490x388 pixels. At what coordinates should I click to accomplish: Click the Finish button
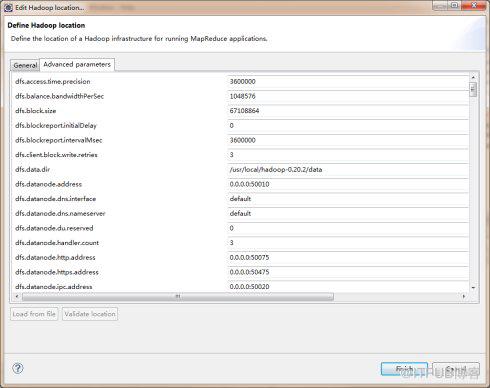pos(404,369)
